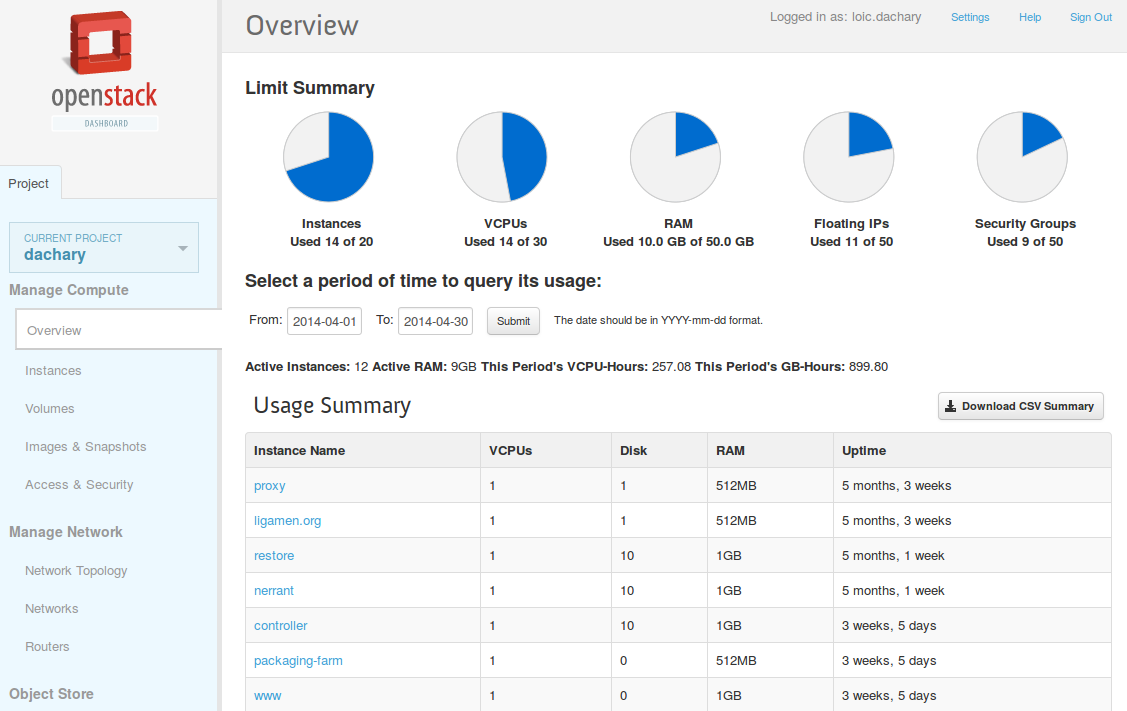The height and width of the screenshot is (711, 1127).
Task: Select Instances in the sidebar
Action: tap(53, 370)
